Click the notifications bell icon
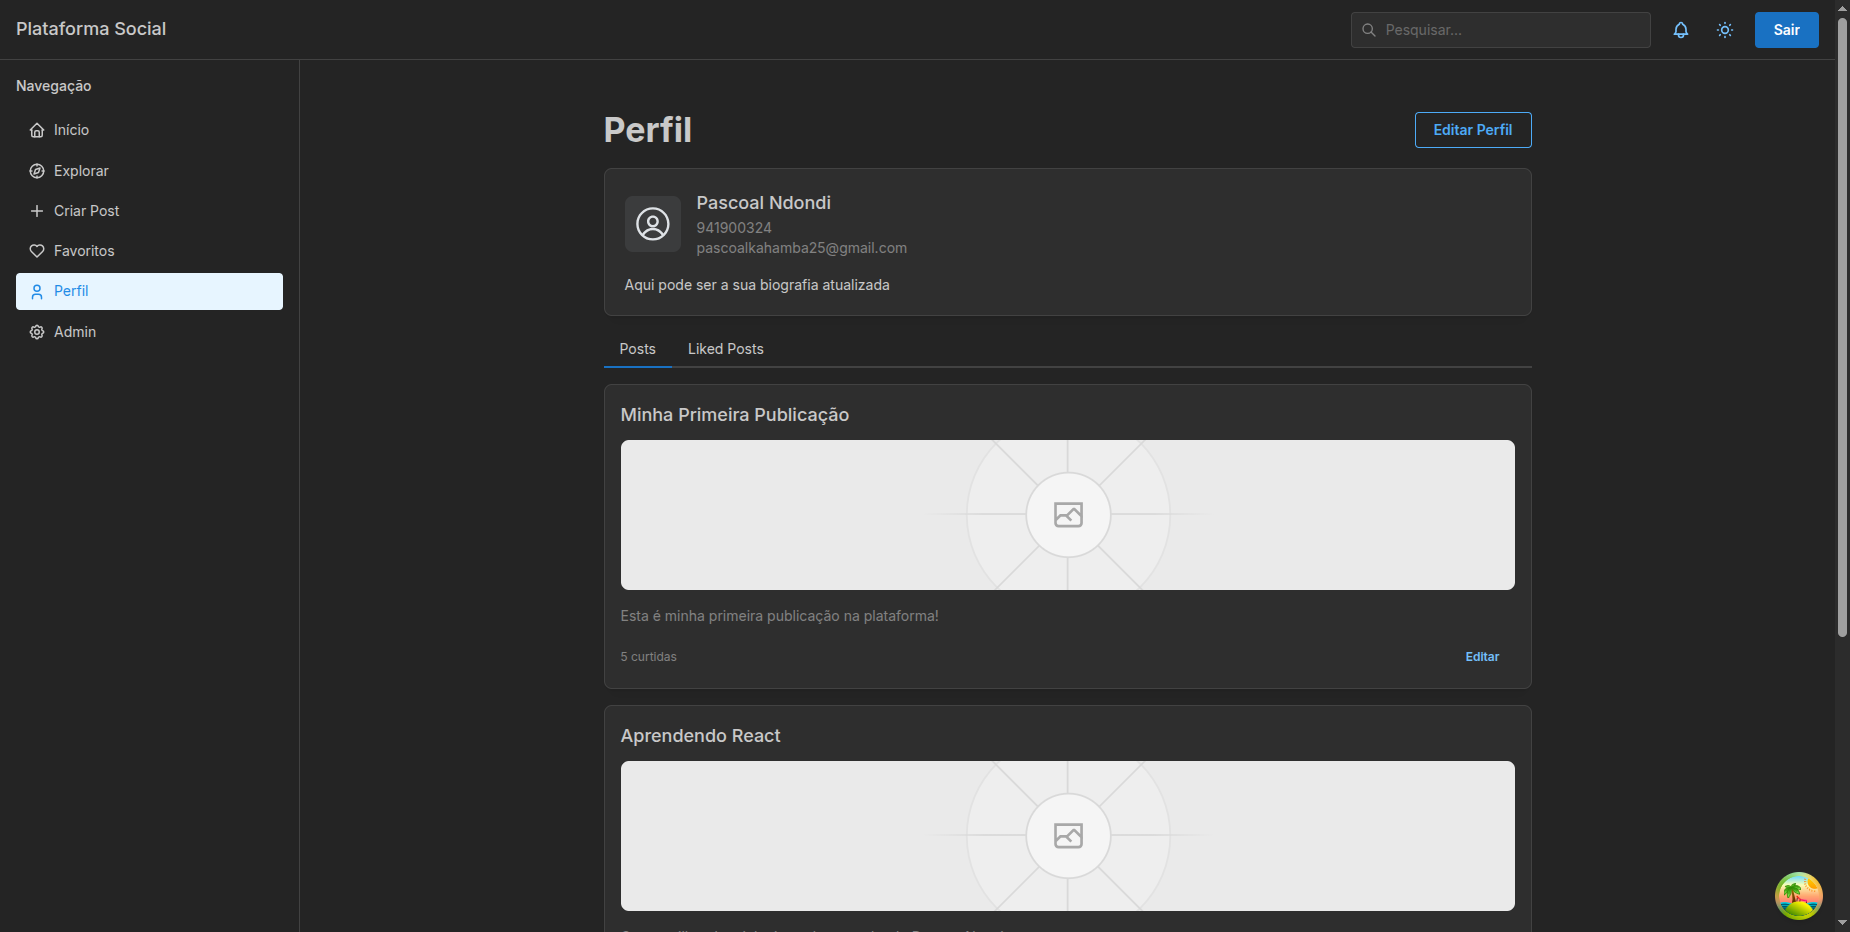This screenshot has height=932, width=1850. click(1681, 30)
